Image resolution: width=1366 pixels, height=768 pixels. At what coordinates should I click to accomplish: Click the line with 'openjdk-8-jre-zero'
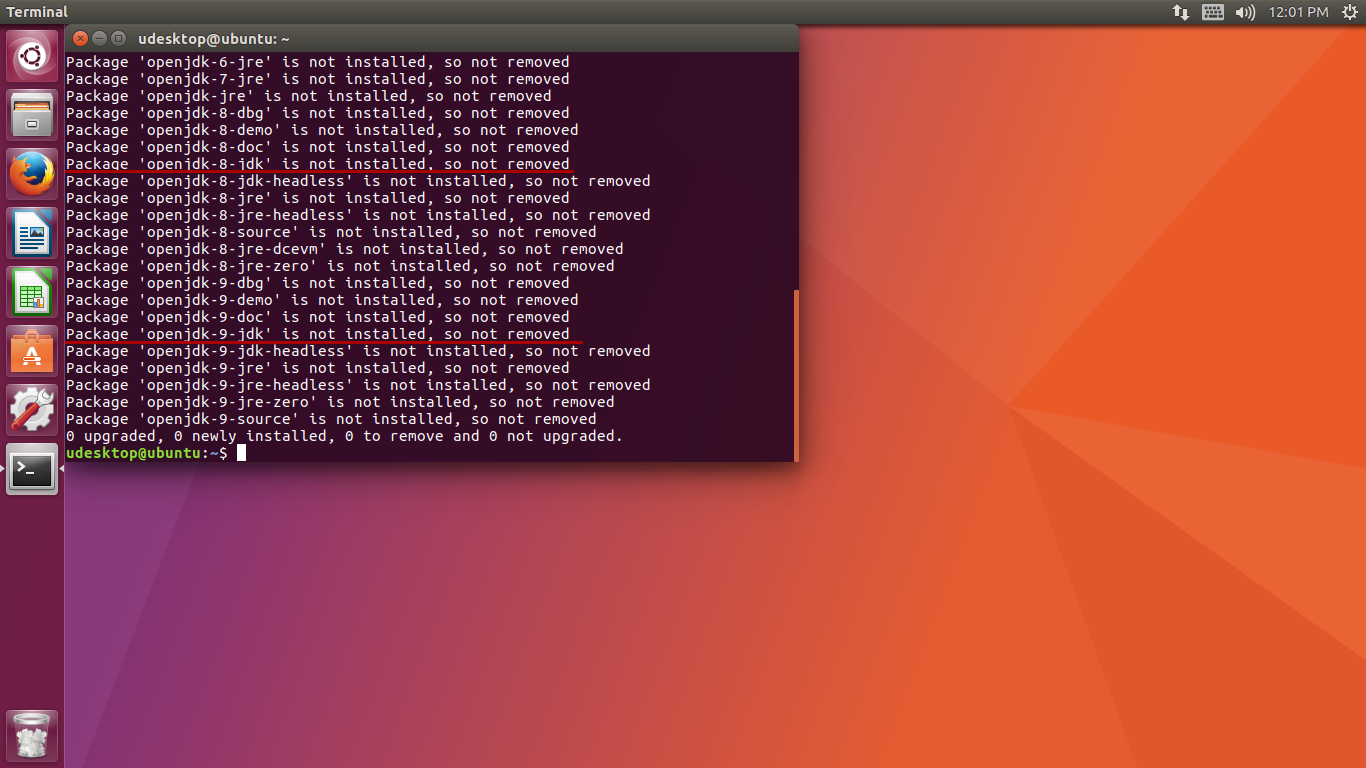340,266
